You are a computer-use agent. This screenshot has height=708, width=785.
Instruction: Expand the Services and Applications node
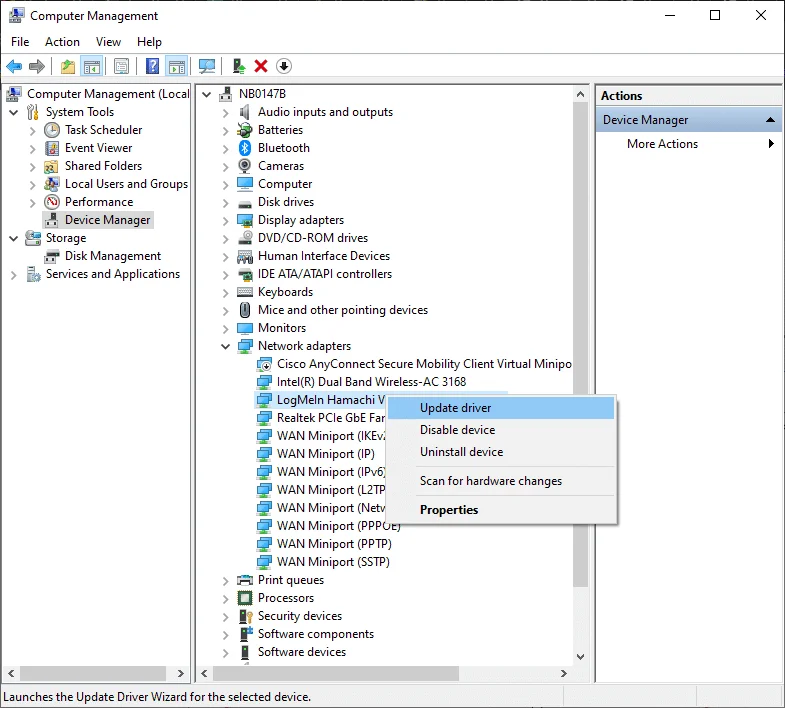tap(14, 275)
